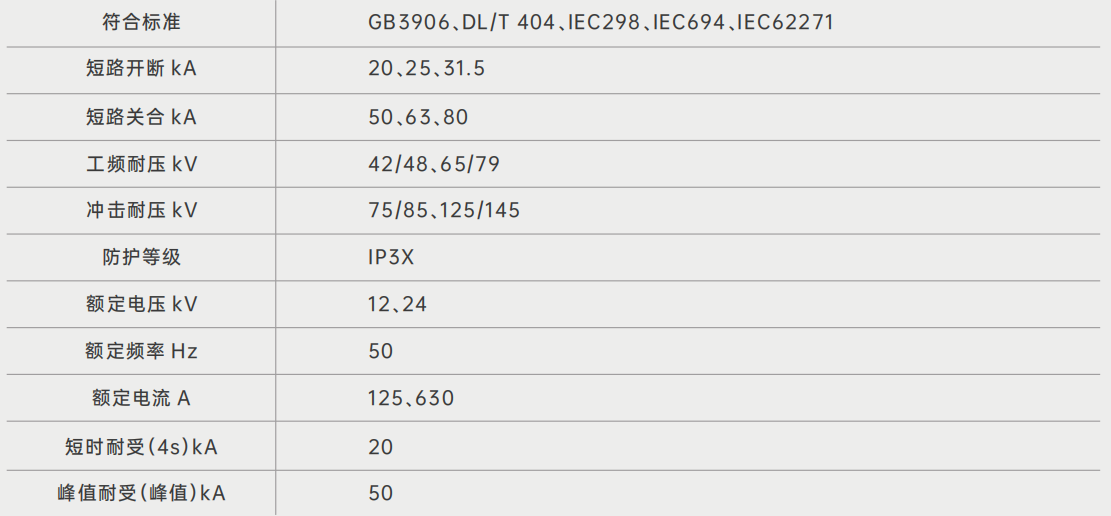This screenshot has height=516, width=1111.
Task: Click the 短路关合 kA label cell
Action: point(141,117)
